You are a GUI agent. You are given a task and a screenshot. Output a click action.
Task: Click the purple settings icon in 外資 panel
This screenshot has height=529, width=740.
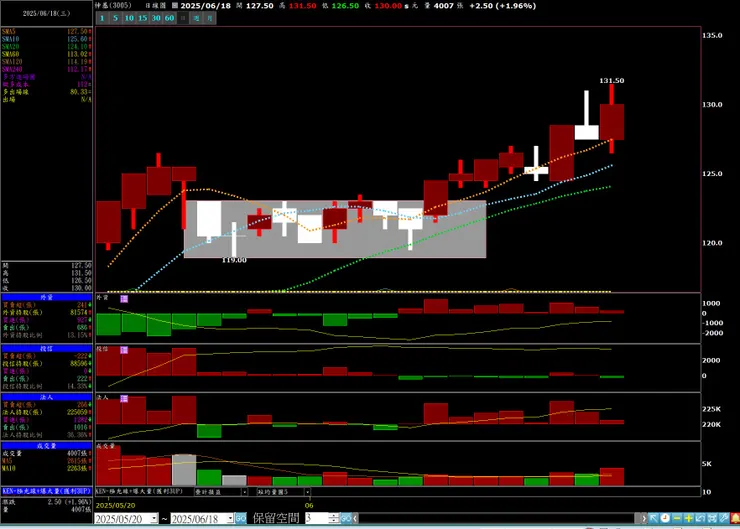124,299
